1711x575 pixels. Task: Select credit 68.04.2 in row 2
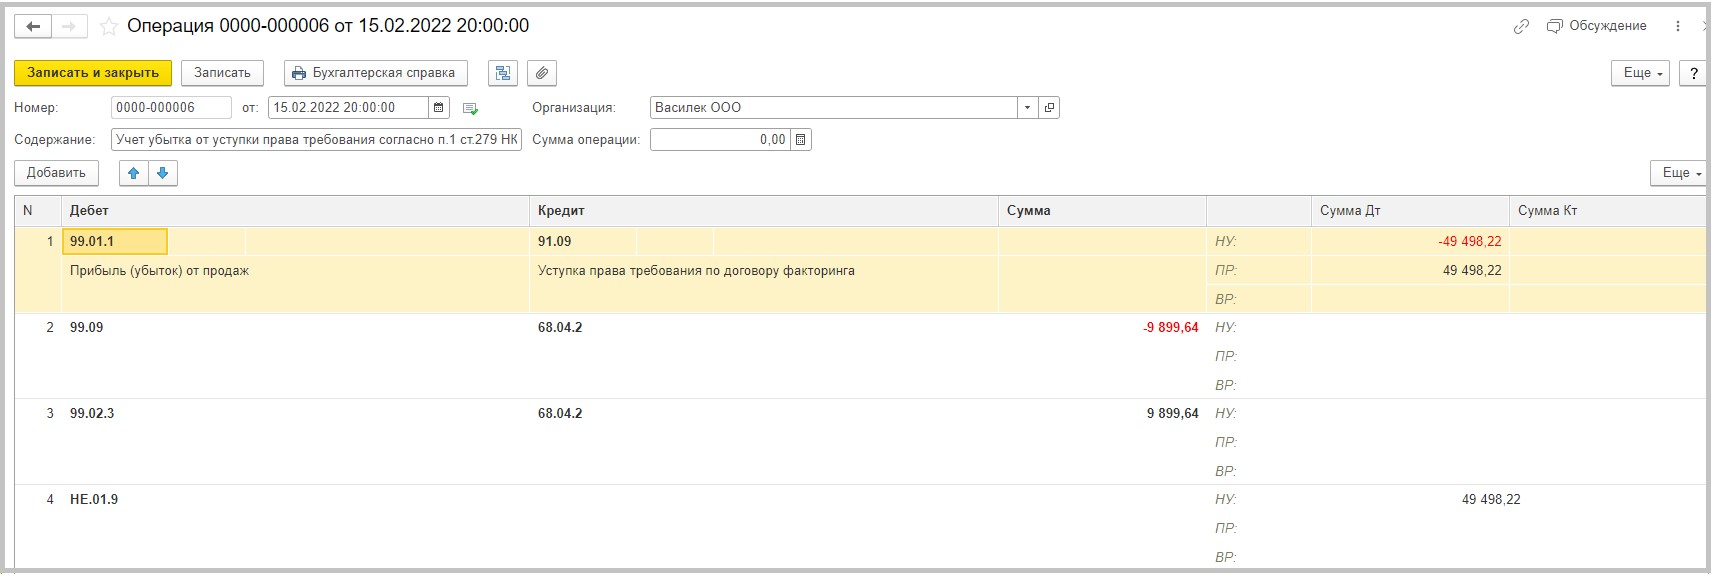click(x=560, y=327)
